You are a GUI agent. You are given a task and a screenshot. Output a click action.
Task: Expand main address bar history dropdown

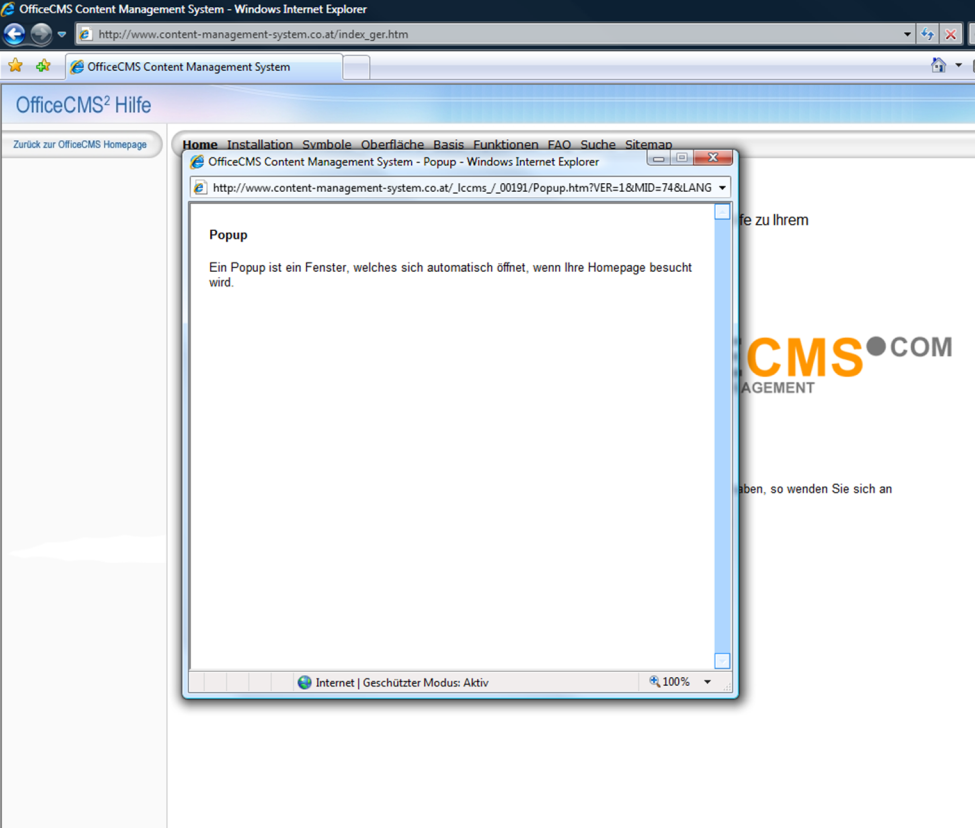point(907,34)
